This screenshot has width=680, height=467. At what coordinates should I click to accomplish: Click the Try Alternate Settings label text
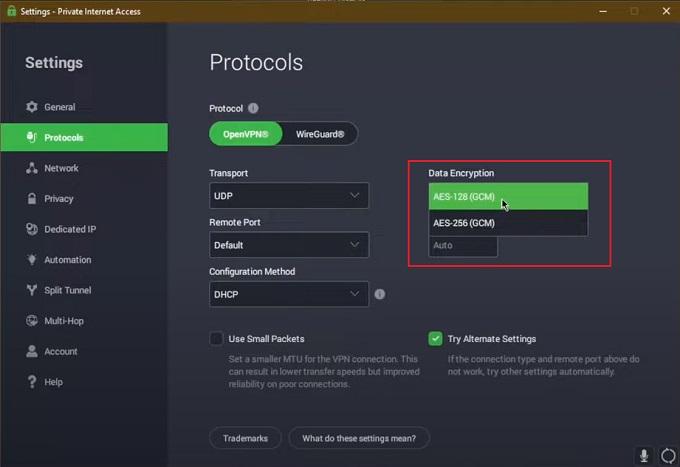[x=492, y=339]
